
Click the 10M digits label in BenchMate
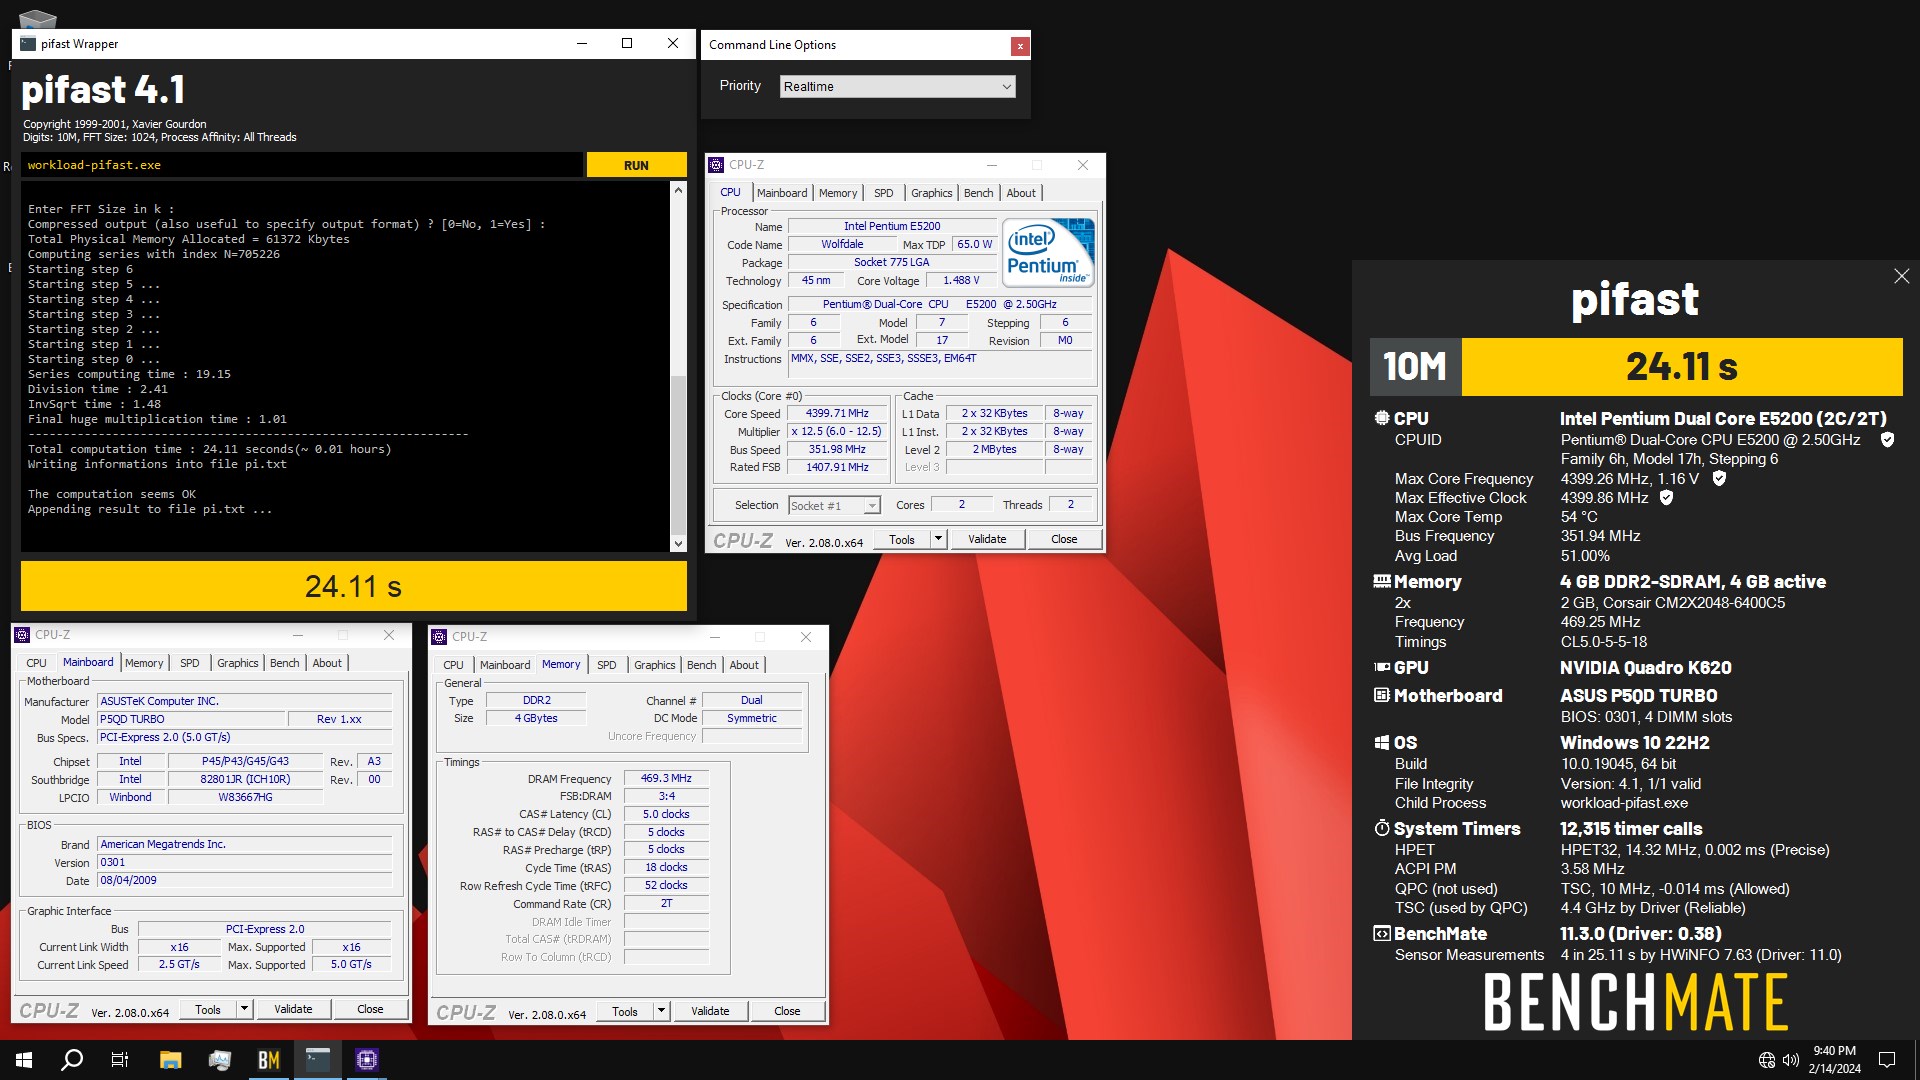coord(1415,367)
